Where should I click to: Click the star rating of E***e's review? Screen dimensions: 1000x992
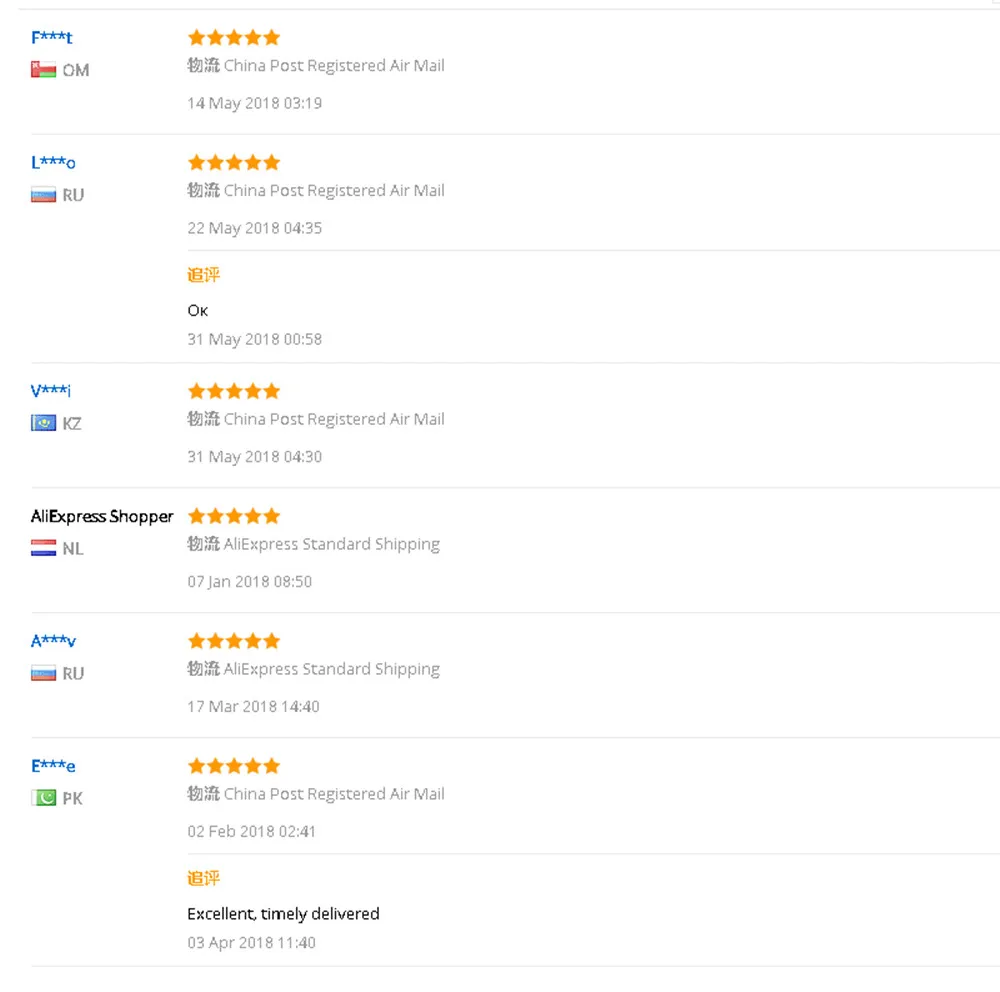(x=234, y=766)
